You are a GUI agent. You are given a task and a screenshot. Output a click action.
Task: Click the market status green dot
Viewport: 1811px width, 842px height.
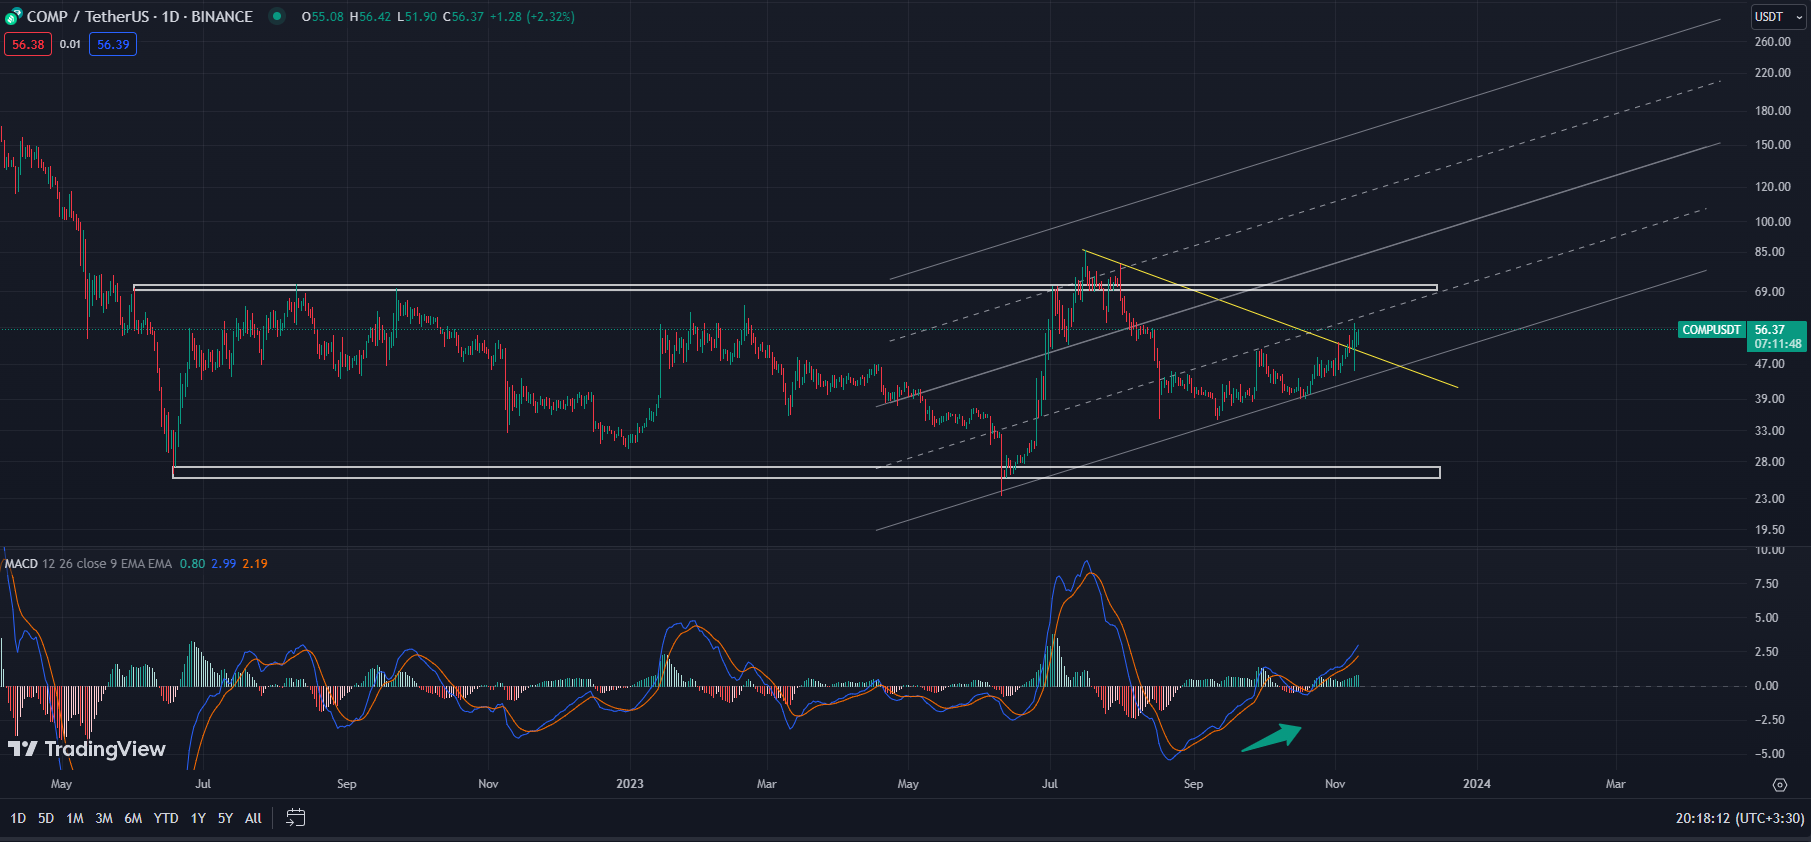pos(277,16)
